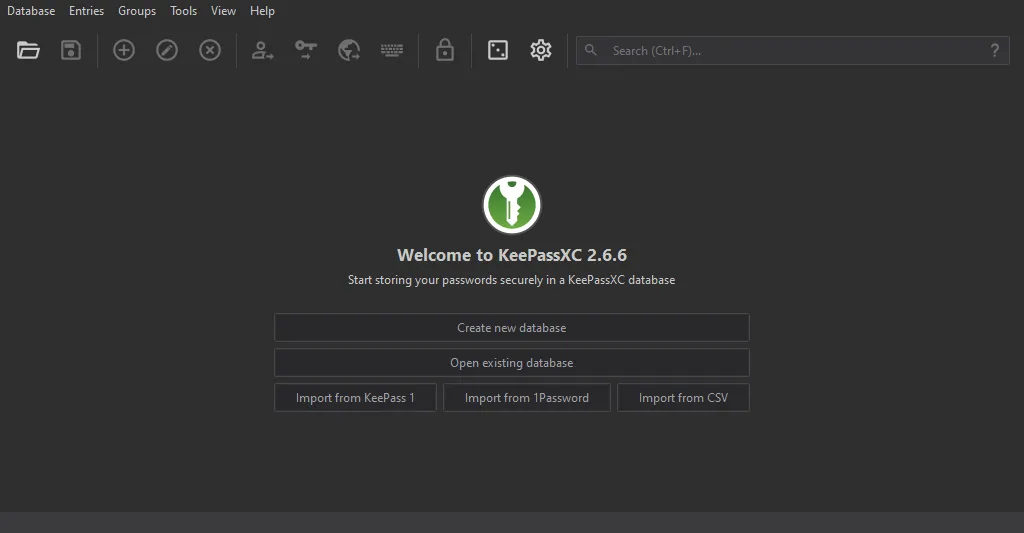The height and width of the screenshot is (533, 1024).
Task: Copy URL to clipboard globe icon
Action: coord(349,50)
